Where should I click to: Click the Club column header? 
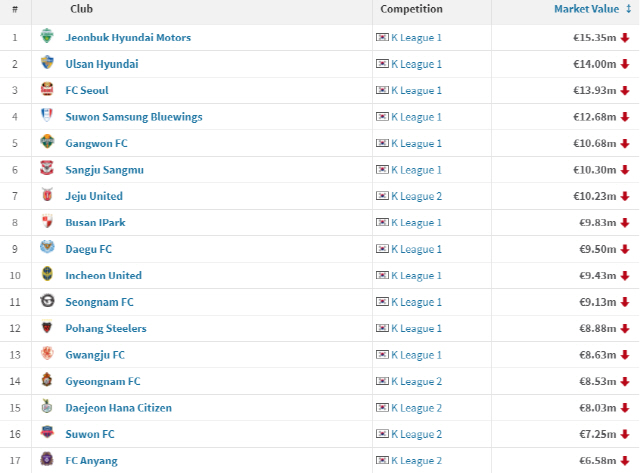tap(81, 9)
